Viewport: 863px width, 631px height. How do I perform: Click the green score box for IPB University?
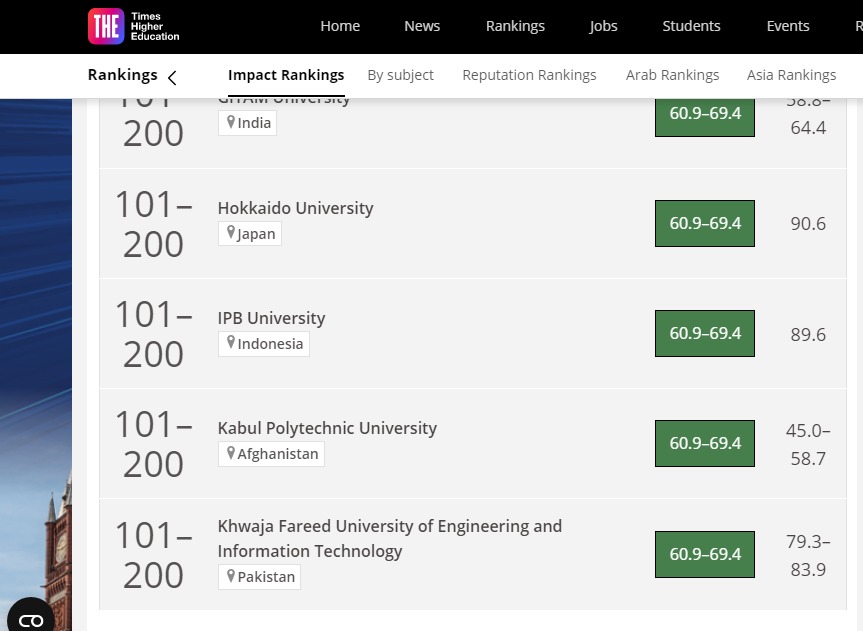[705, 334]
